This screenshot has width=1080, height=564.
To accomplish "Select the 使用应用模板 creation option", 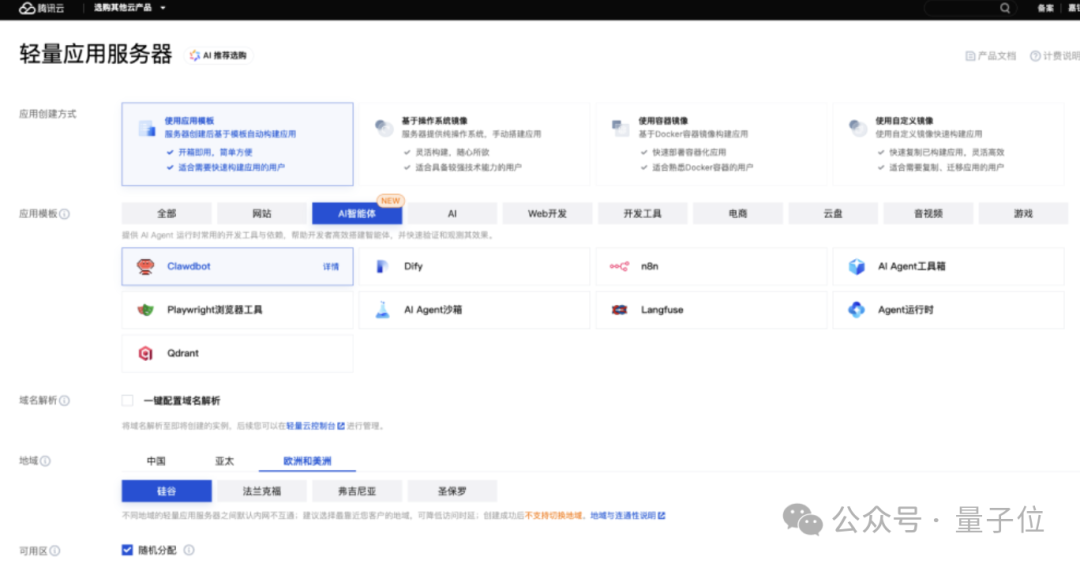I will (x=238, y=144).
